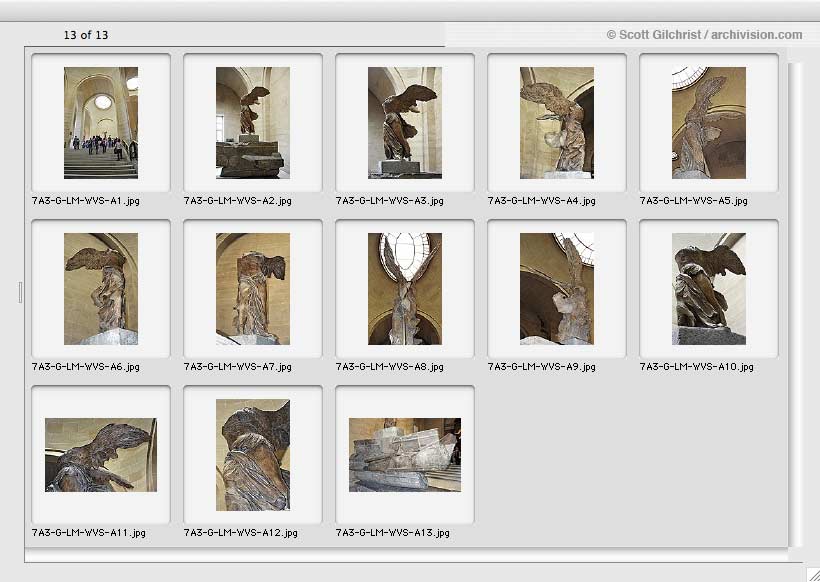The image size is (820, 582).
Task: Select thumbnail of 7A3-G-LM-WVS-A11.jpg
Action: pyautogui.click(x=101, y=455)
